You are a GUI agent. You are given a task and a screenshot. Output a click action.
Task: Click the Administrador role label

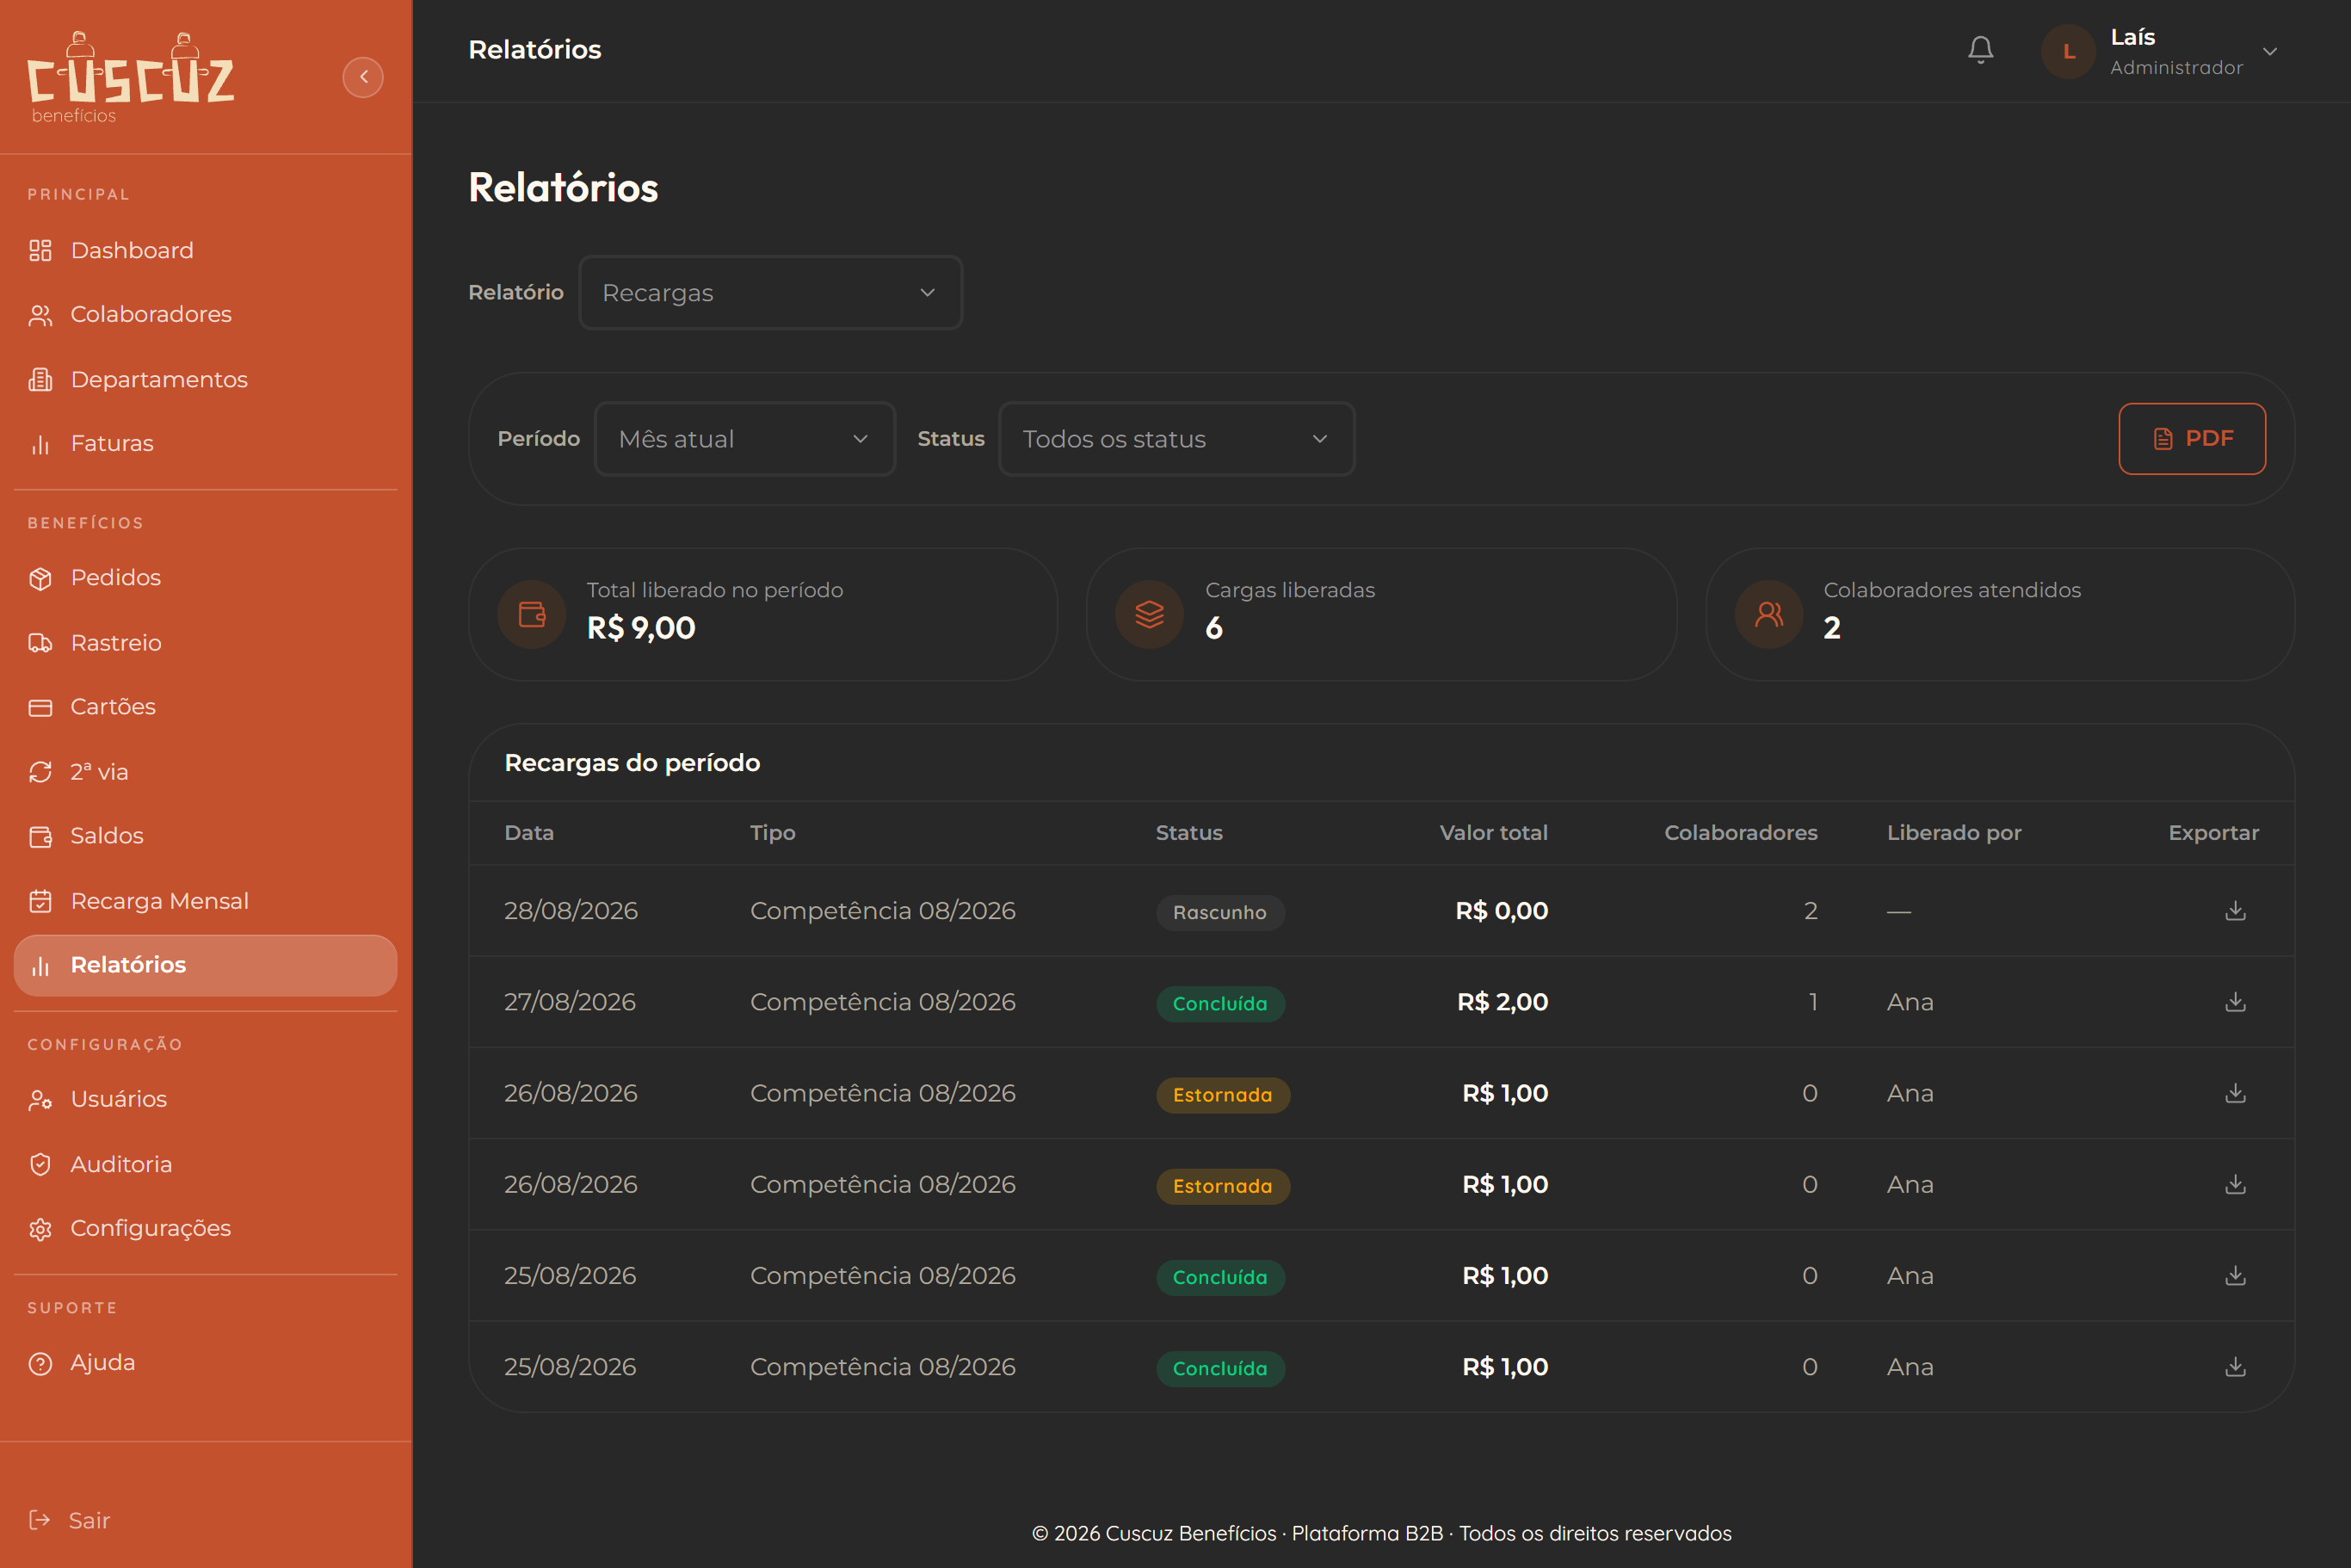[x=2176, y=68]
